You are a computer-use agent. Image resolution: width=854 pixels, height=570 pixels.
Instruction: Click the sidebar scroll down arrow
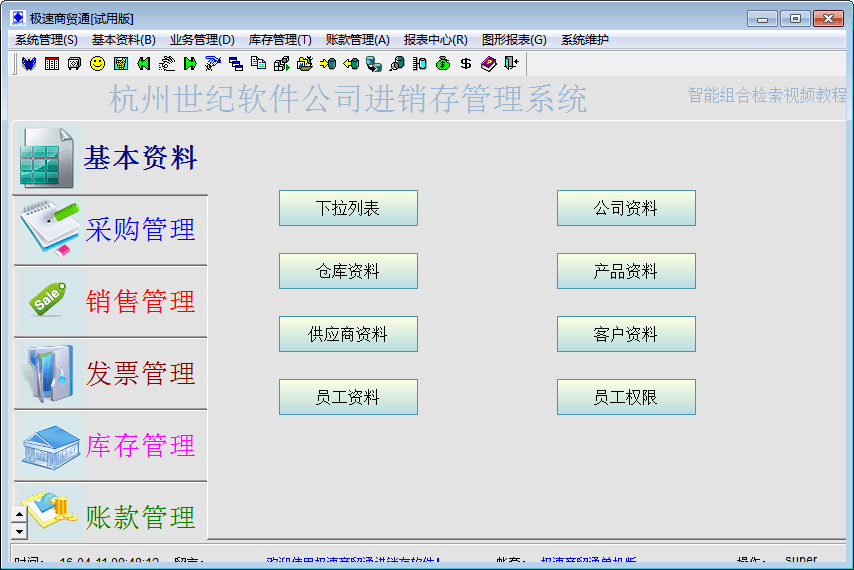tap(19, 531)
